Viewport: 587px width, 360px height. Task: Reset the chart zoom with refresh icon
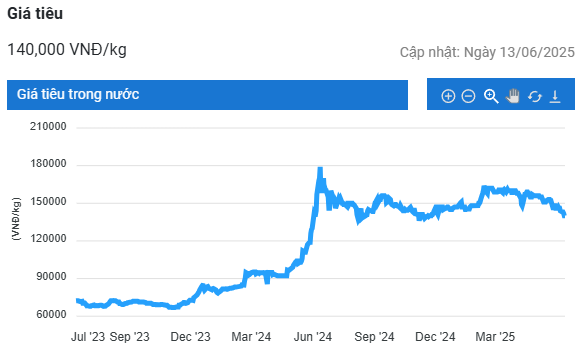(535, 97)
